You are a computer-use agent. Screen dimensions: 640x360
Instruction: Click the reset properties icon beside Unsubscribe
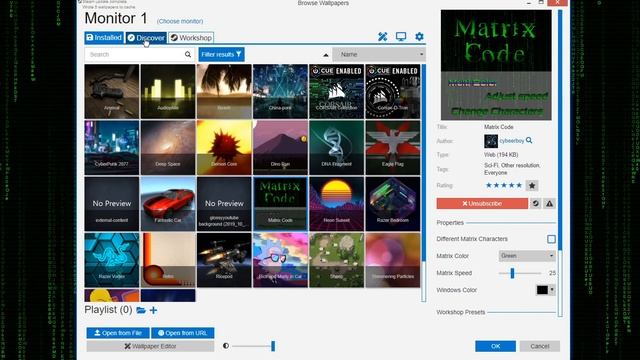click(536, 203)
